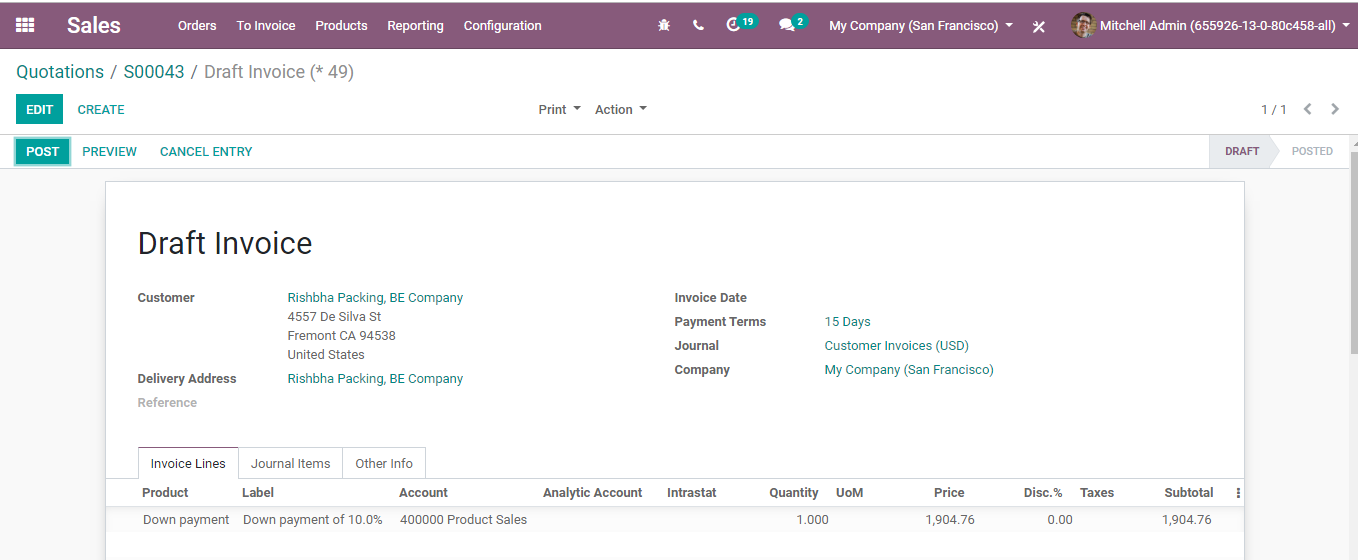Viewport: 1358px width, 560px height.
Task: Open Mitchell Admin user menu
Action: [x=1209, y=25]
